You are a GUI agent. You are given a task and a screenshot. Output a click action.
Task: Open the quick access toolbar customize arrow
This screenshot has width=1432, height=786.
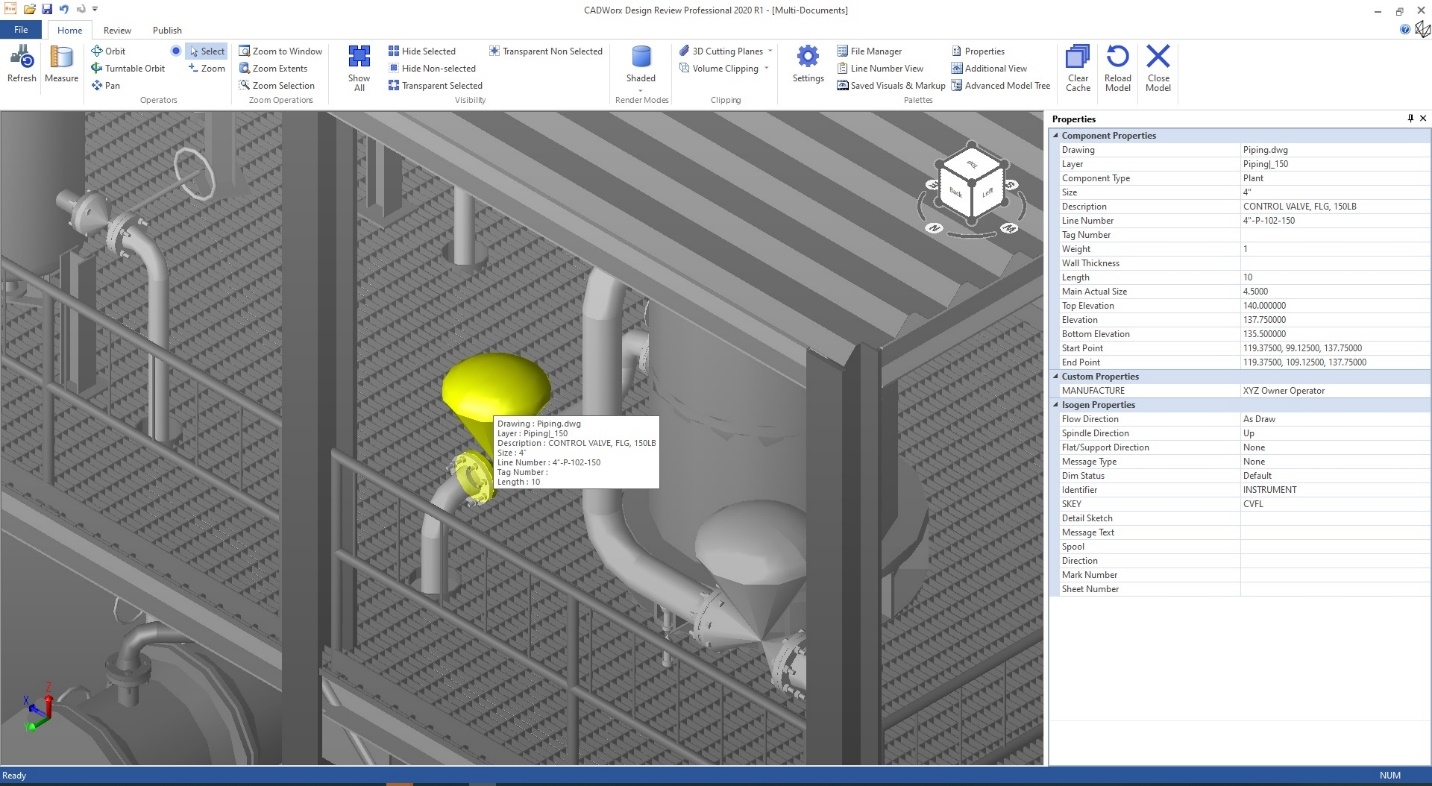pyautogui.click(x=95, y=9)
